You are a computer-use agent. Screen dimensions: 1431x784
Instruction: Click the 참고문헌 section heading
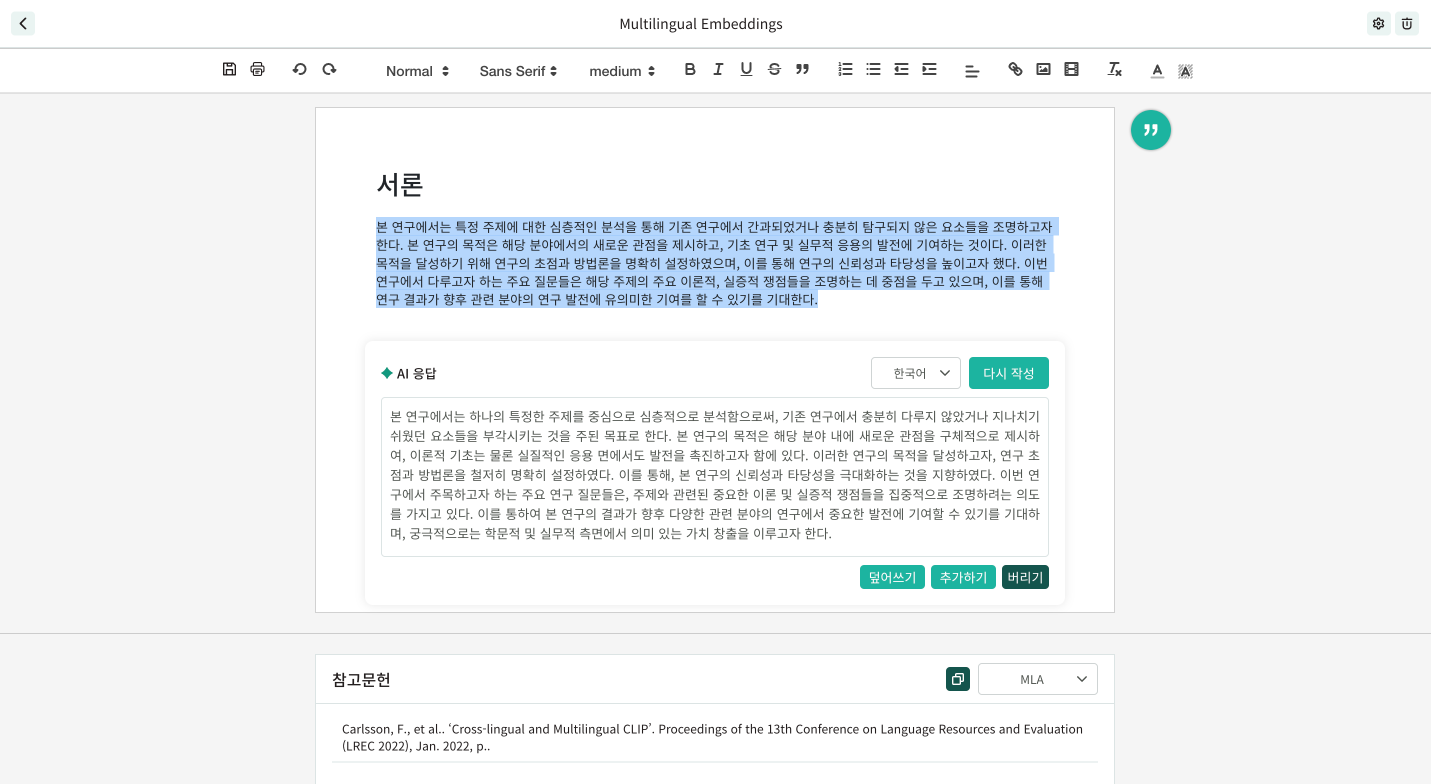click(361, 679)
